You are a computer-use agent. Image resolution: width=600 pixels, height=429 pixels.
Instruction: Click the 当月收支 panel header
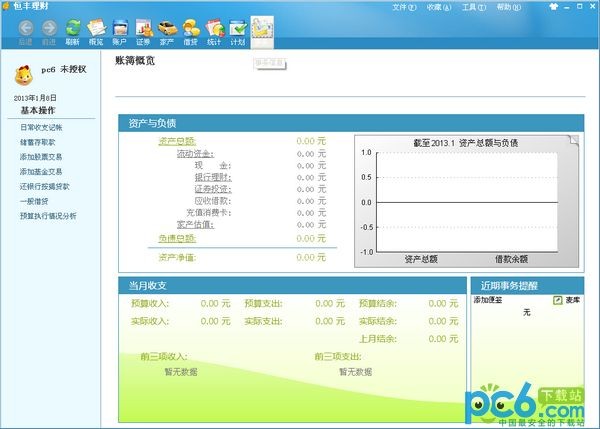[x=292, y=285]
